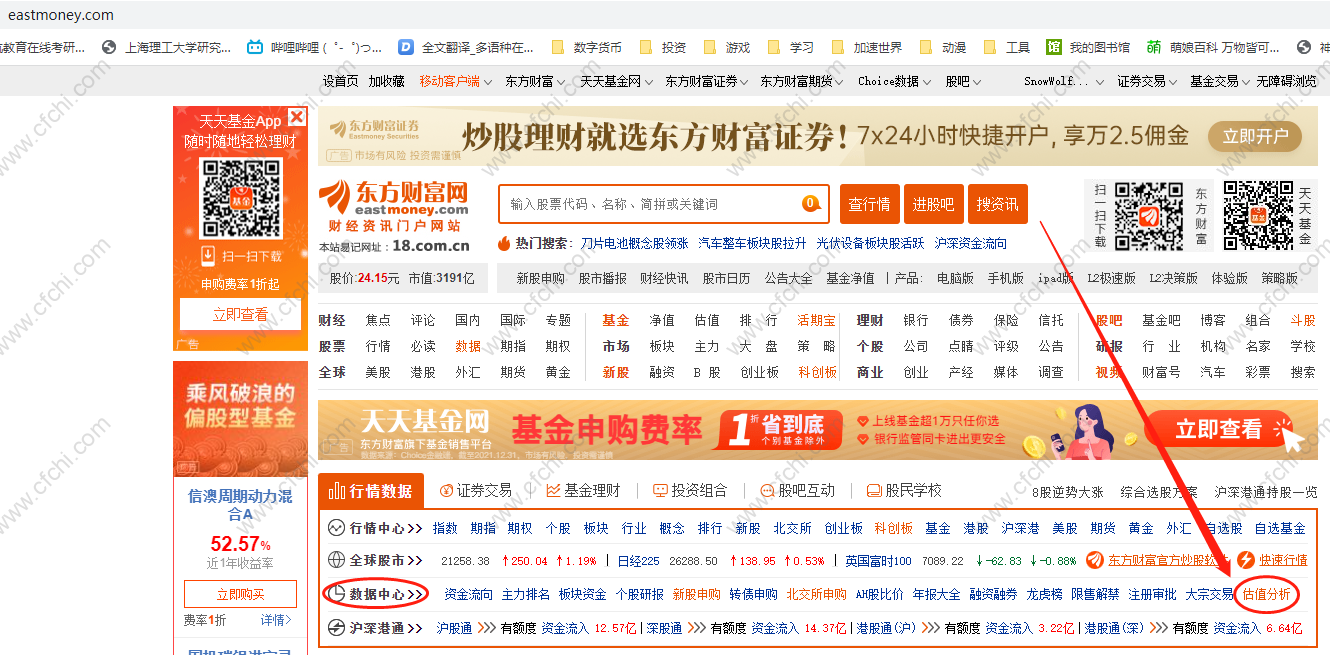Screen dimensions: 1330x655
Task: Click the bilibili bookmark icon
Action: 256,47
